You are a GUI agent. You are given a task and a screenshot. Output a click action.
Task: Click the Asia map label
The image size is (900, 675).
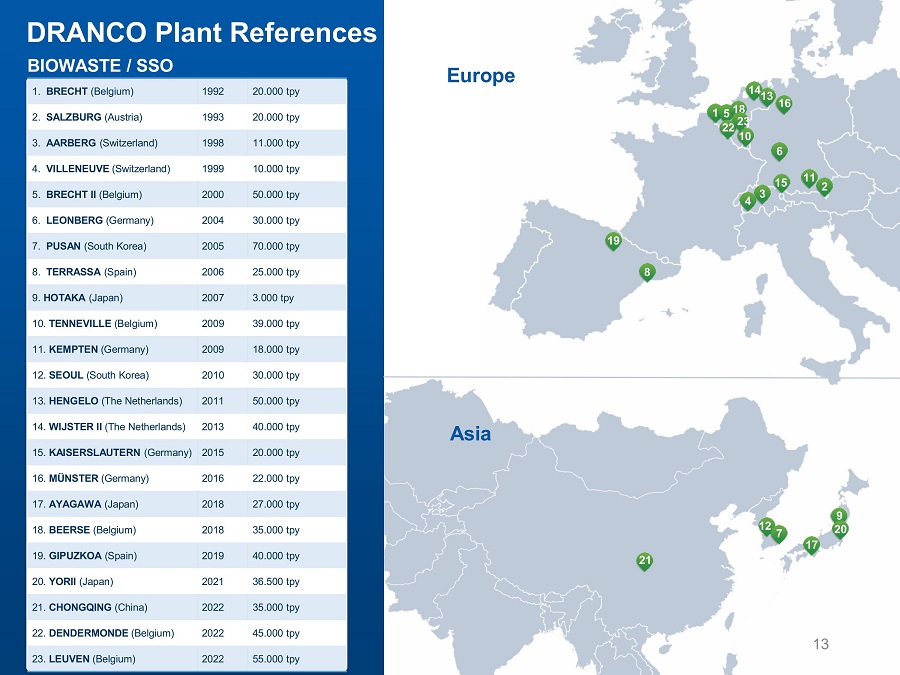coord(470,435)
